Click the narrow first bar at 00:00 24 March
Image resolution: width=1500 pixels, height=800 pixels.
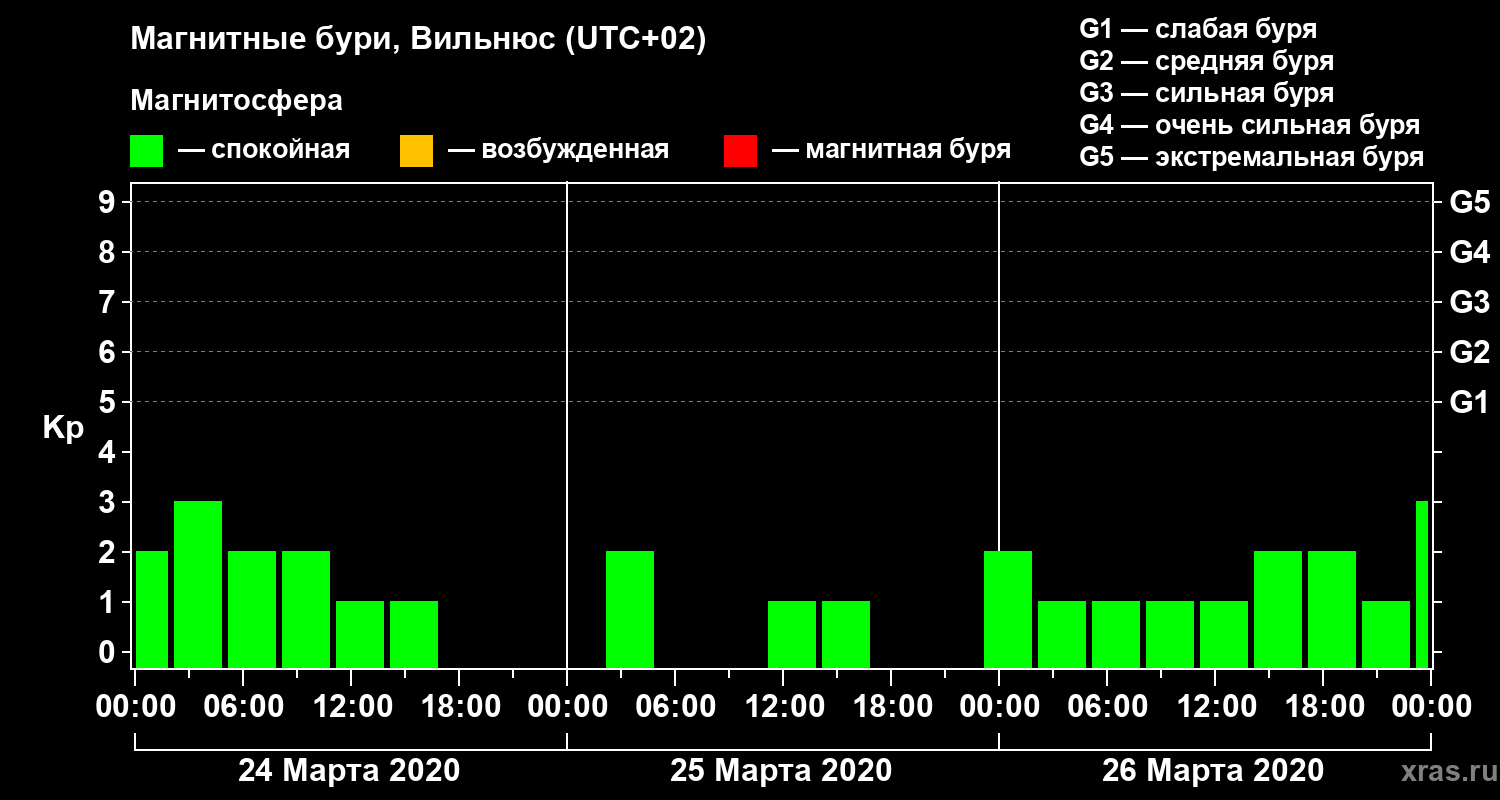[x=152, y=609]
